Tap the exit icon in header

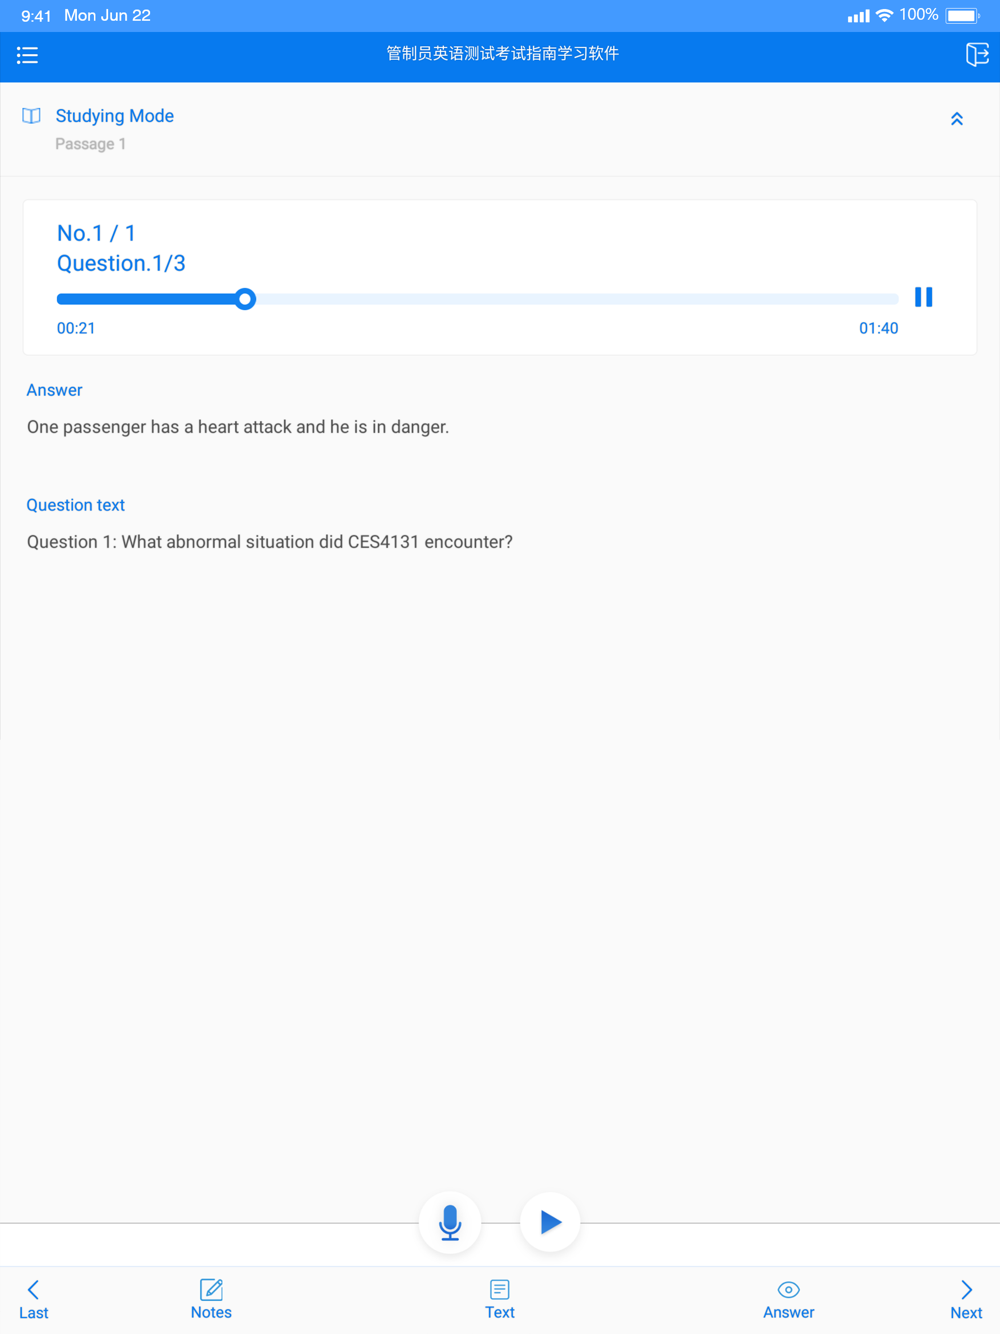click(x=976, y=55)
